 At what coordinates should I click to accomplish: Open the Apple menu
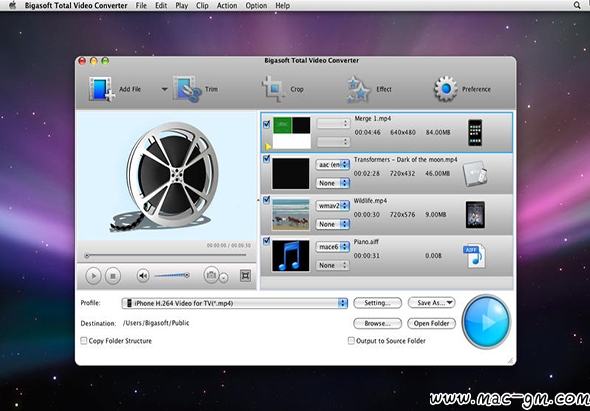point(12,6)
